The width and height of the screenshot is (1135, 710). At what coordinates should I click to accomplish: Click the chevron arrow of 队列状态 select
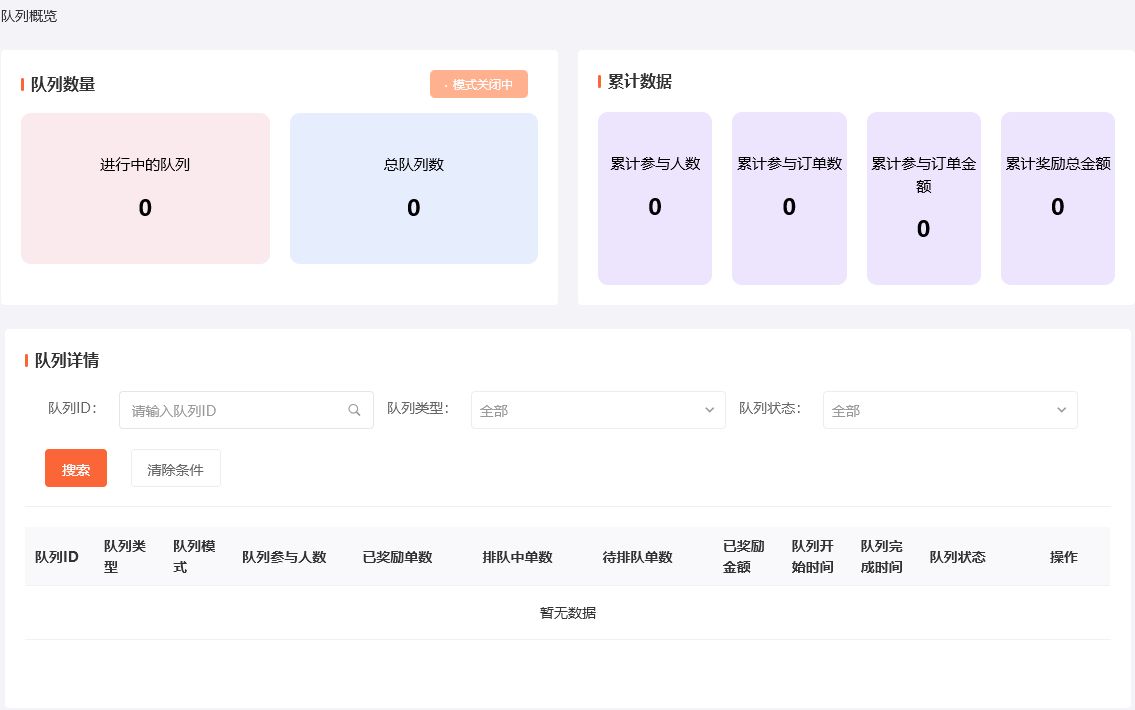tap(1061, 410)
